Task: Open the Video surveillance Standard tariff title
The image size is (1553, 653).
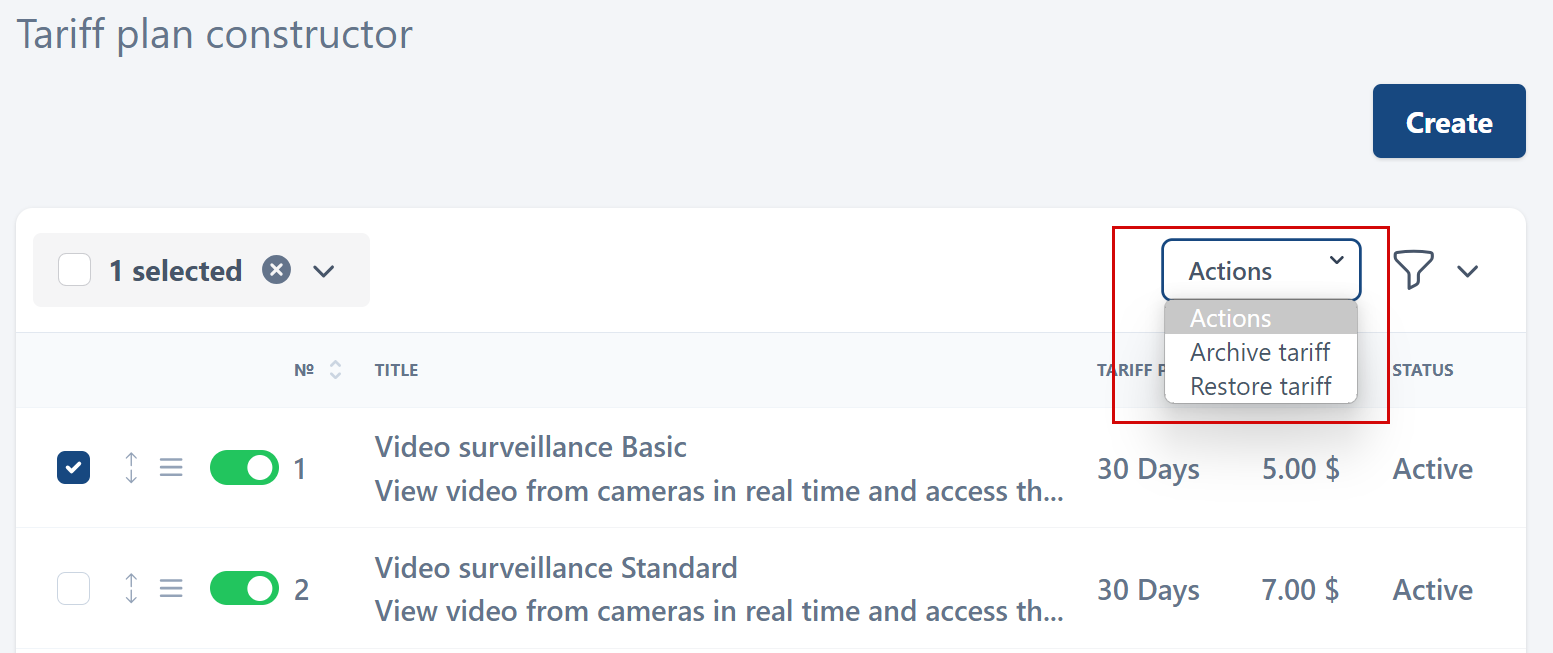Action: click(556, 567)
